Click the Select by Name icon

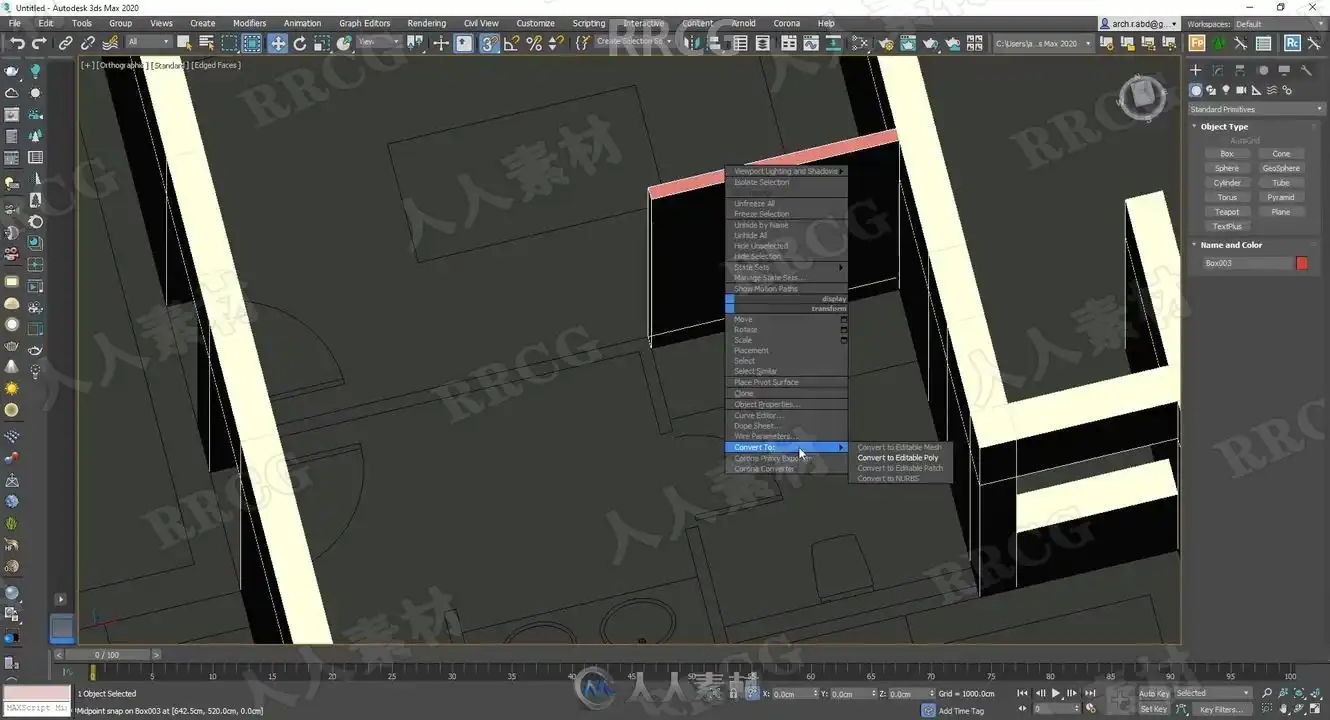pos(206,43)
